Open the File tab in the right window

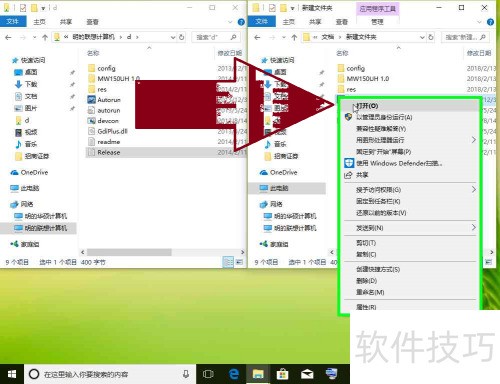tap(262, 22)
